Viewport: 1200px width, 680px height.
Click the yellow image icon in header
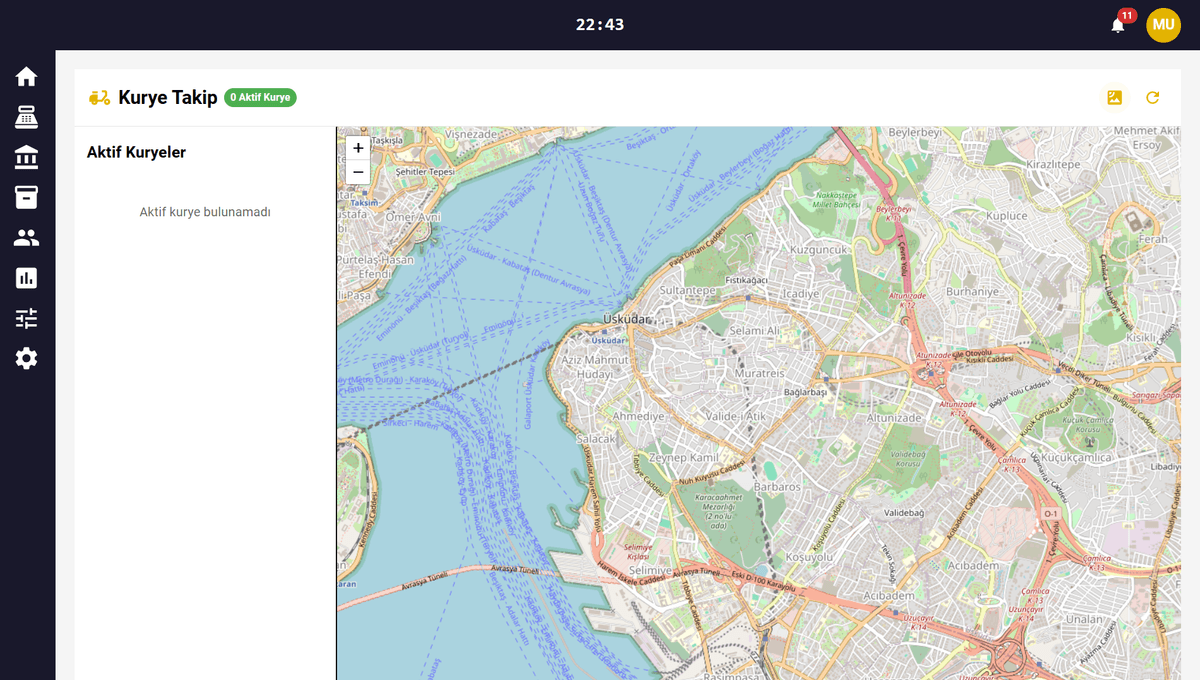click(x=1115, y=97)
